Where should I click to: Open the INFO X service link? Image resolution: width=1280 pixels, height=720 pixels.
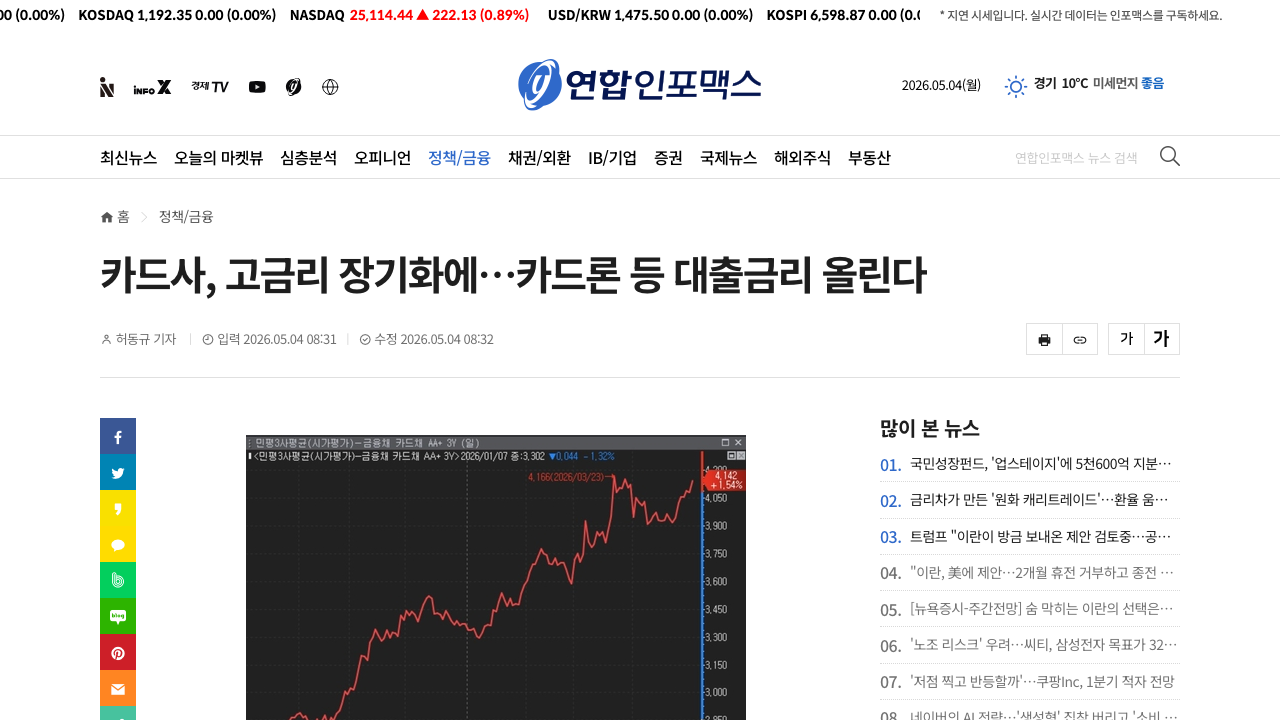coord(152,87)
